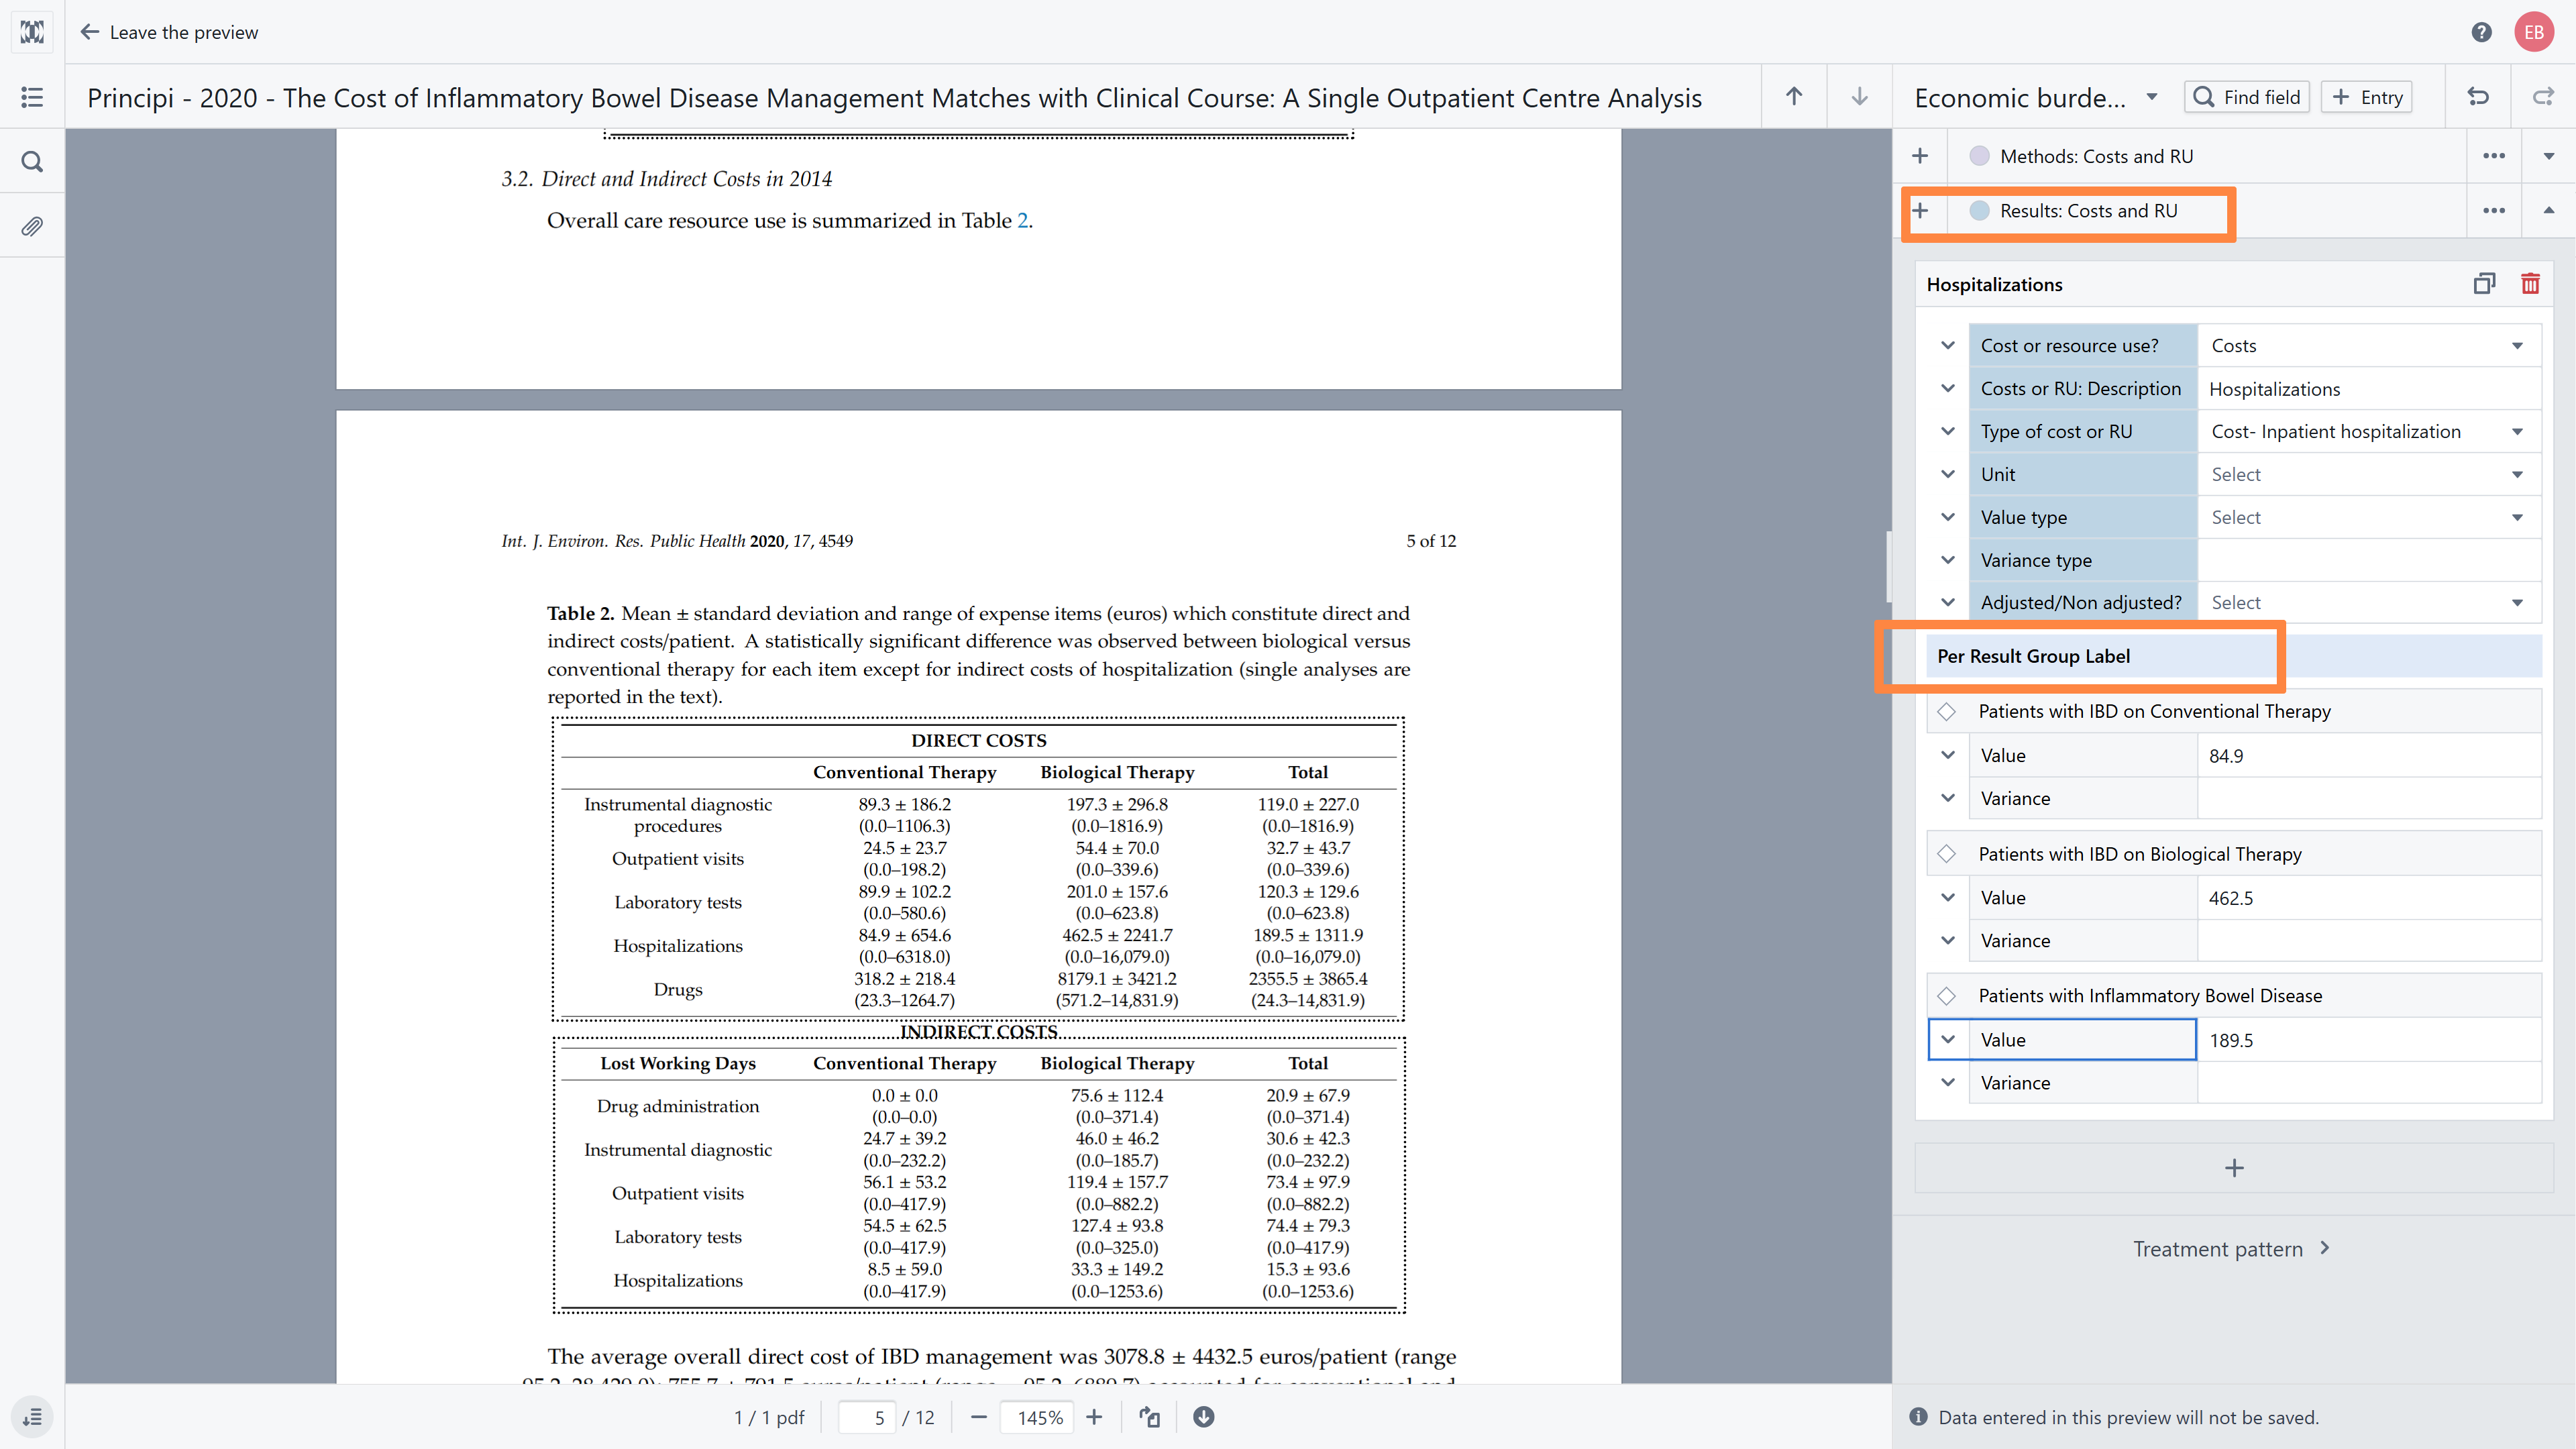Screen dimensions: 2576x1449
Task: Click the PDF page number field
Action: tap(867, 1417)
